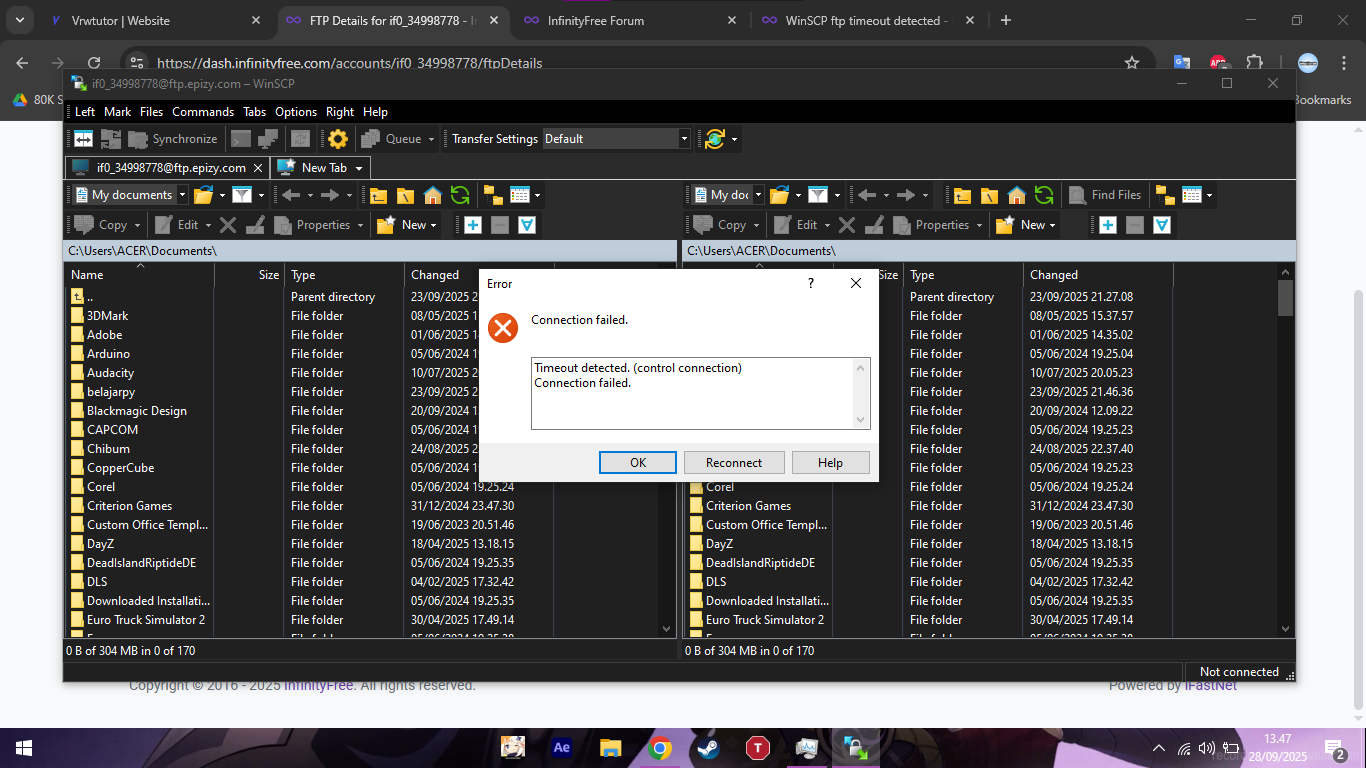Click left panel path C:\Users\ACER\Documents\

point(142,251)
